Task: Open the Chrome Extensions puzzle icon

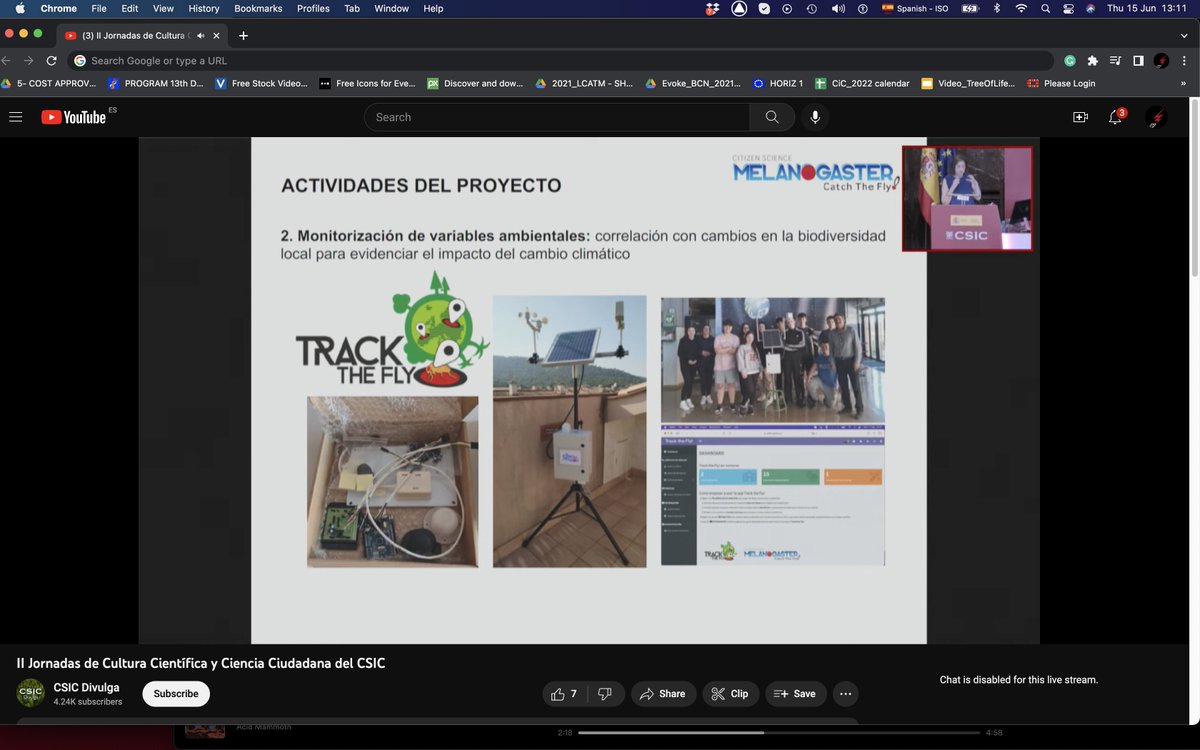Action: [1093, 61]
